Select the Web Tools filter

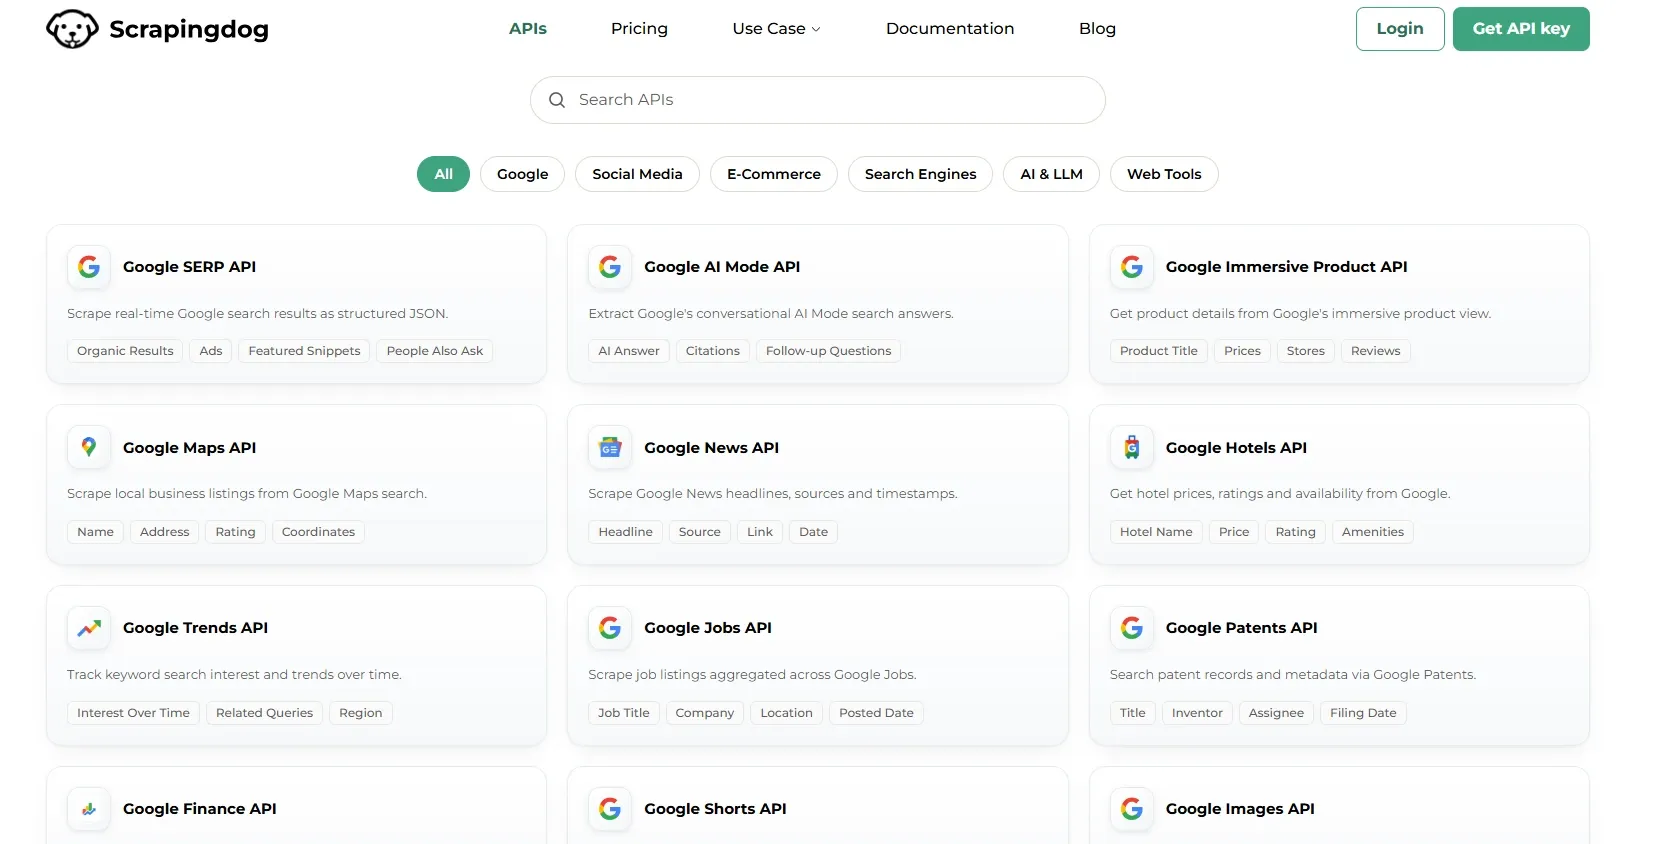click(x=1164, y=174)
